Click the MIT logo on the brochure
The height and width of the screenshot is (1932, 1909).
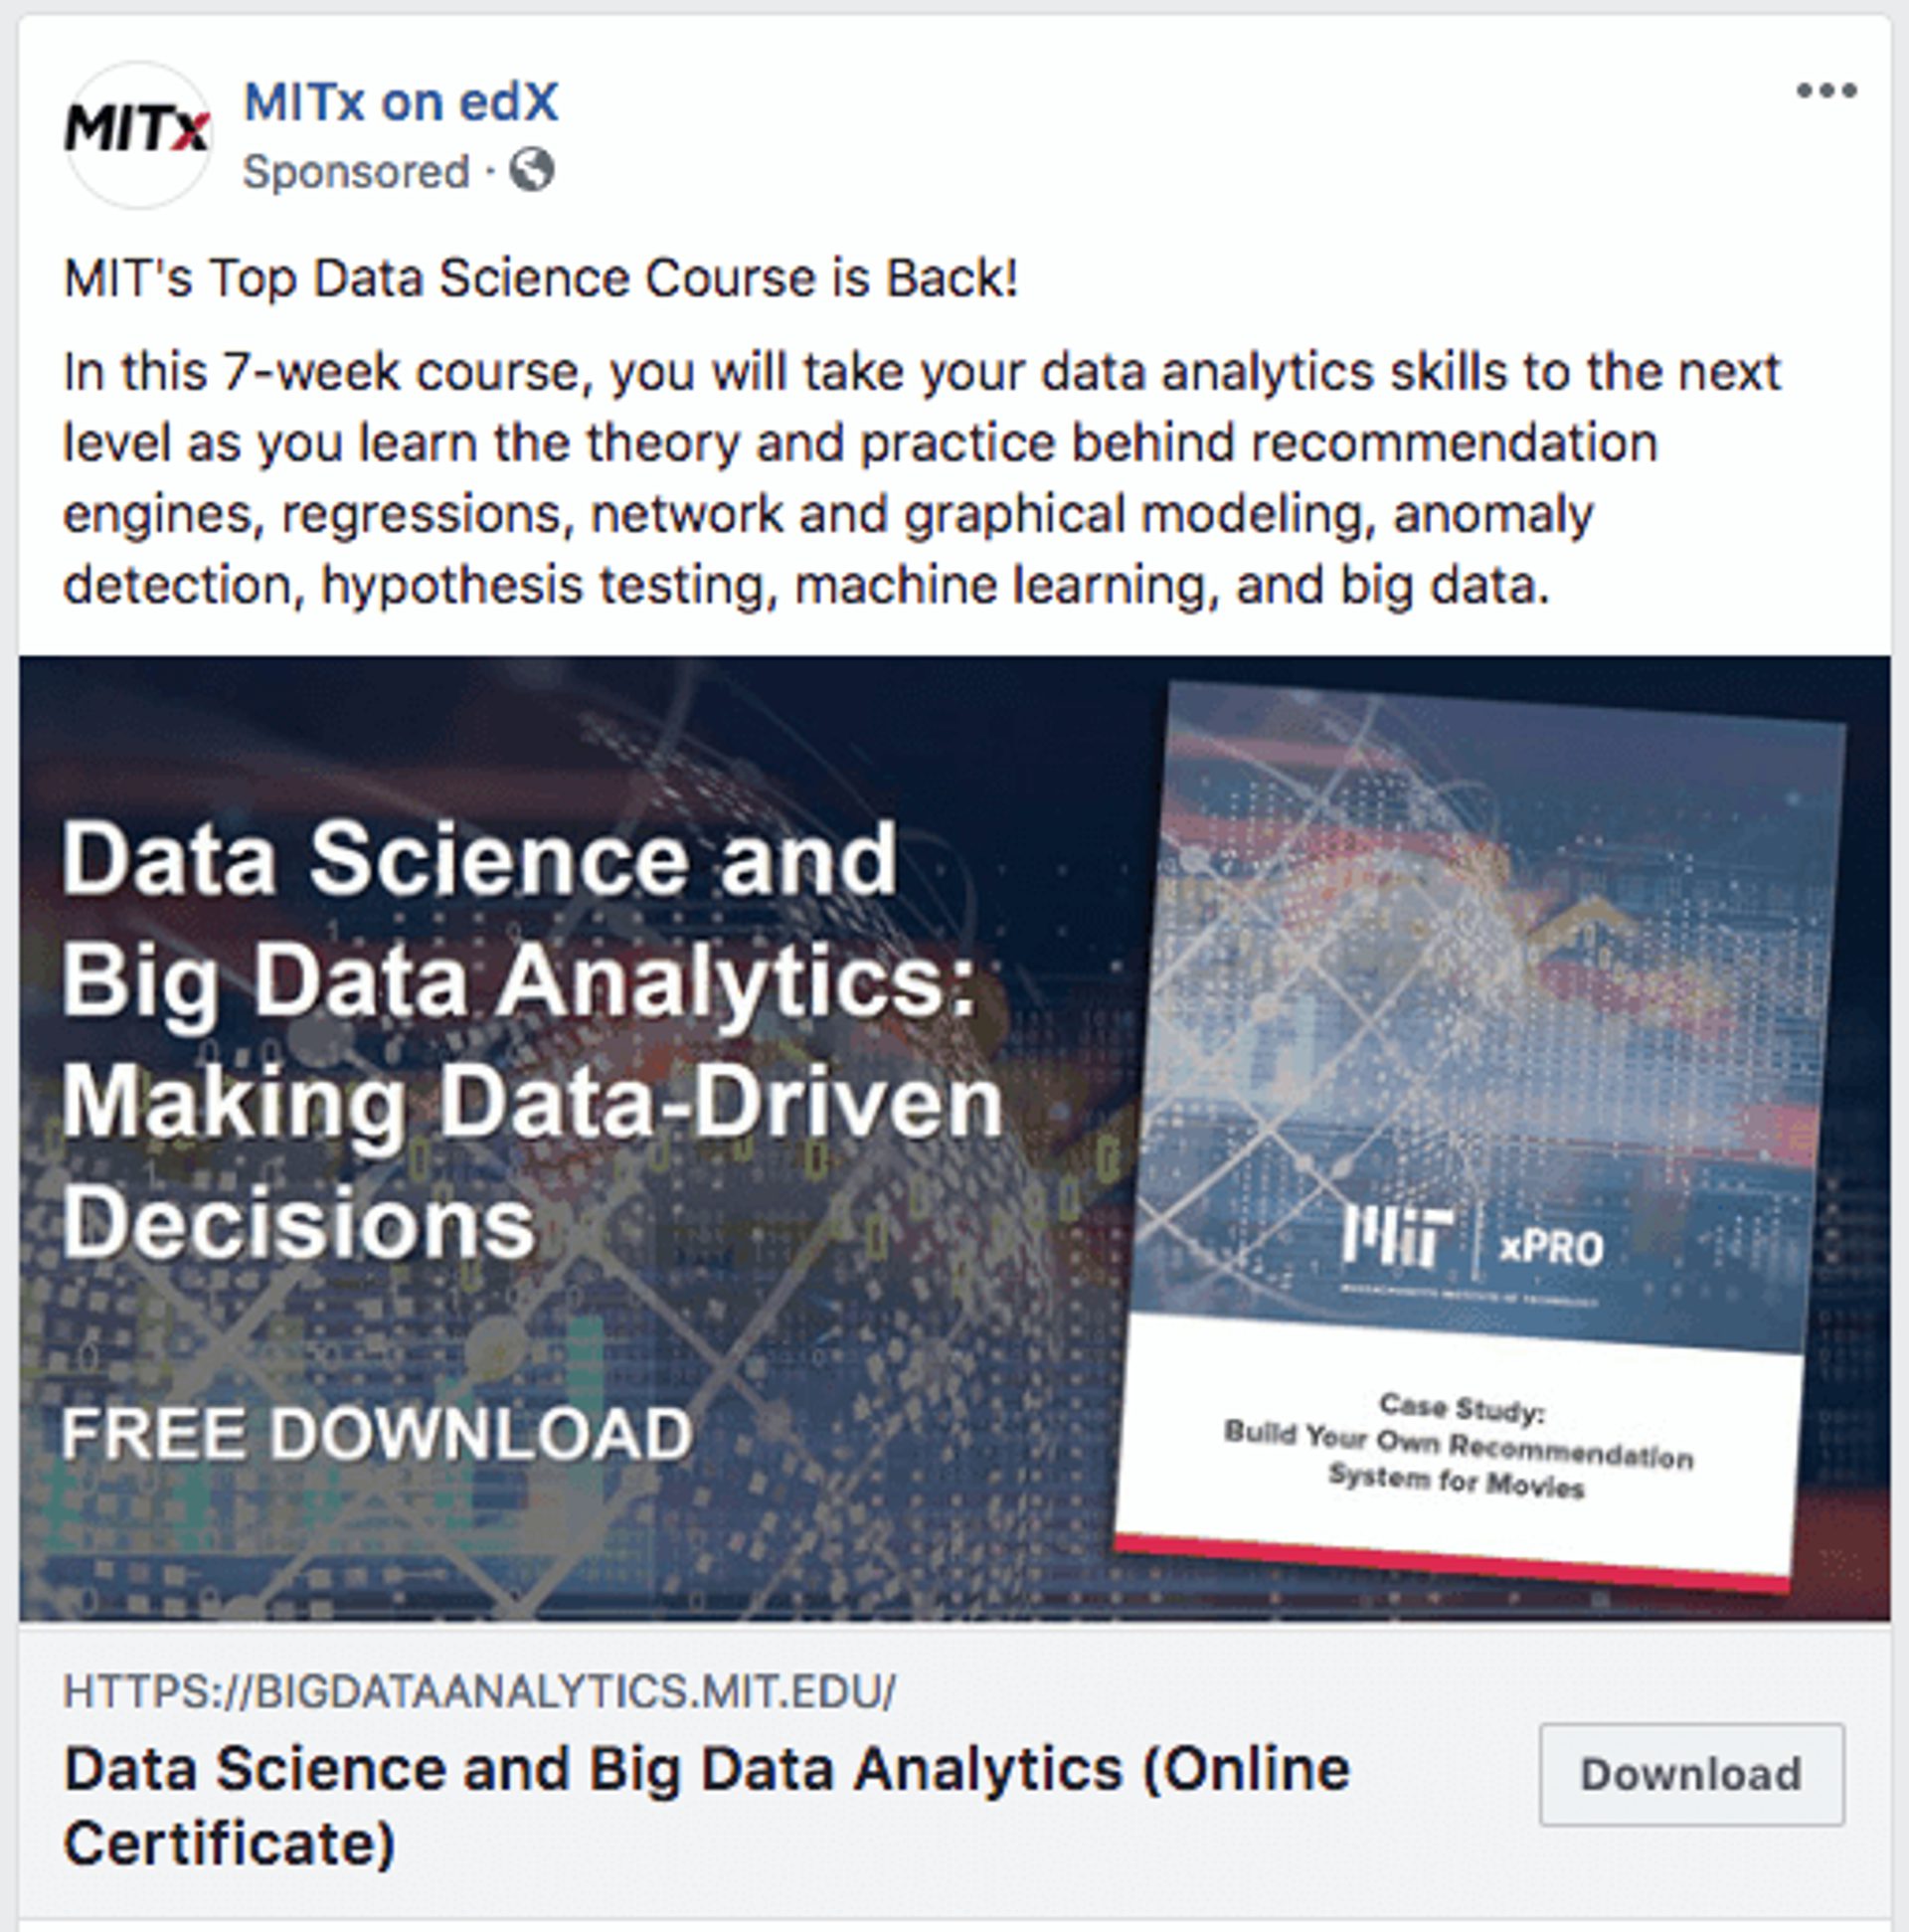point(1396,1236)
